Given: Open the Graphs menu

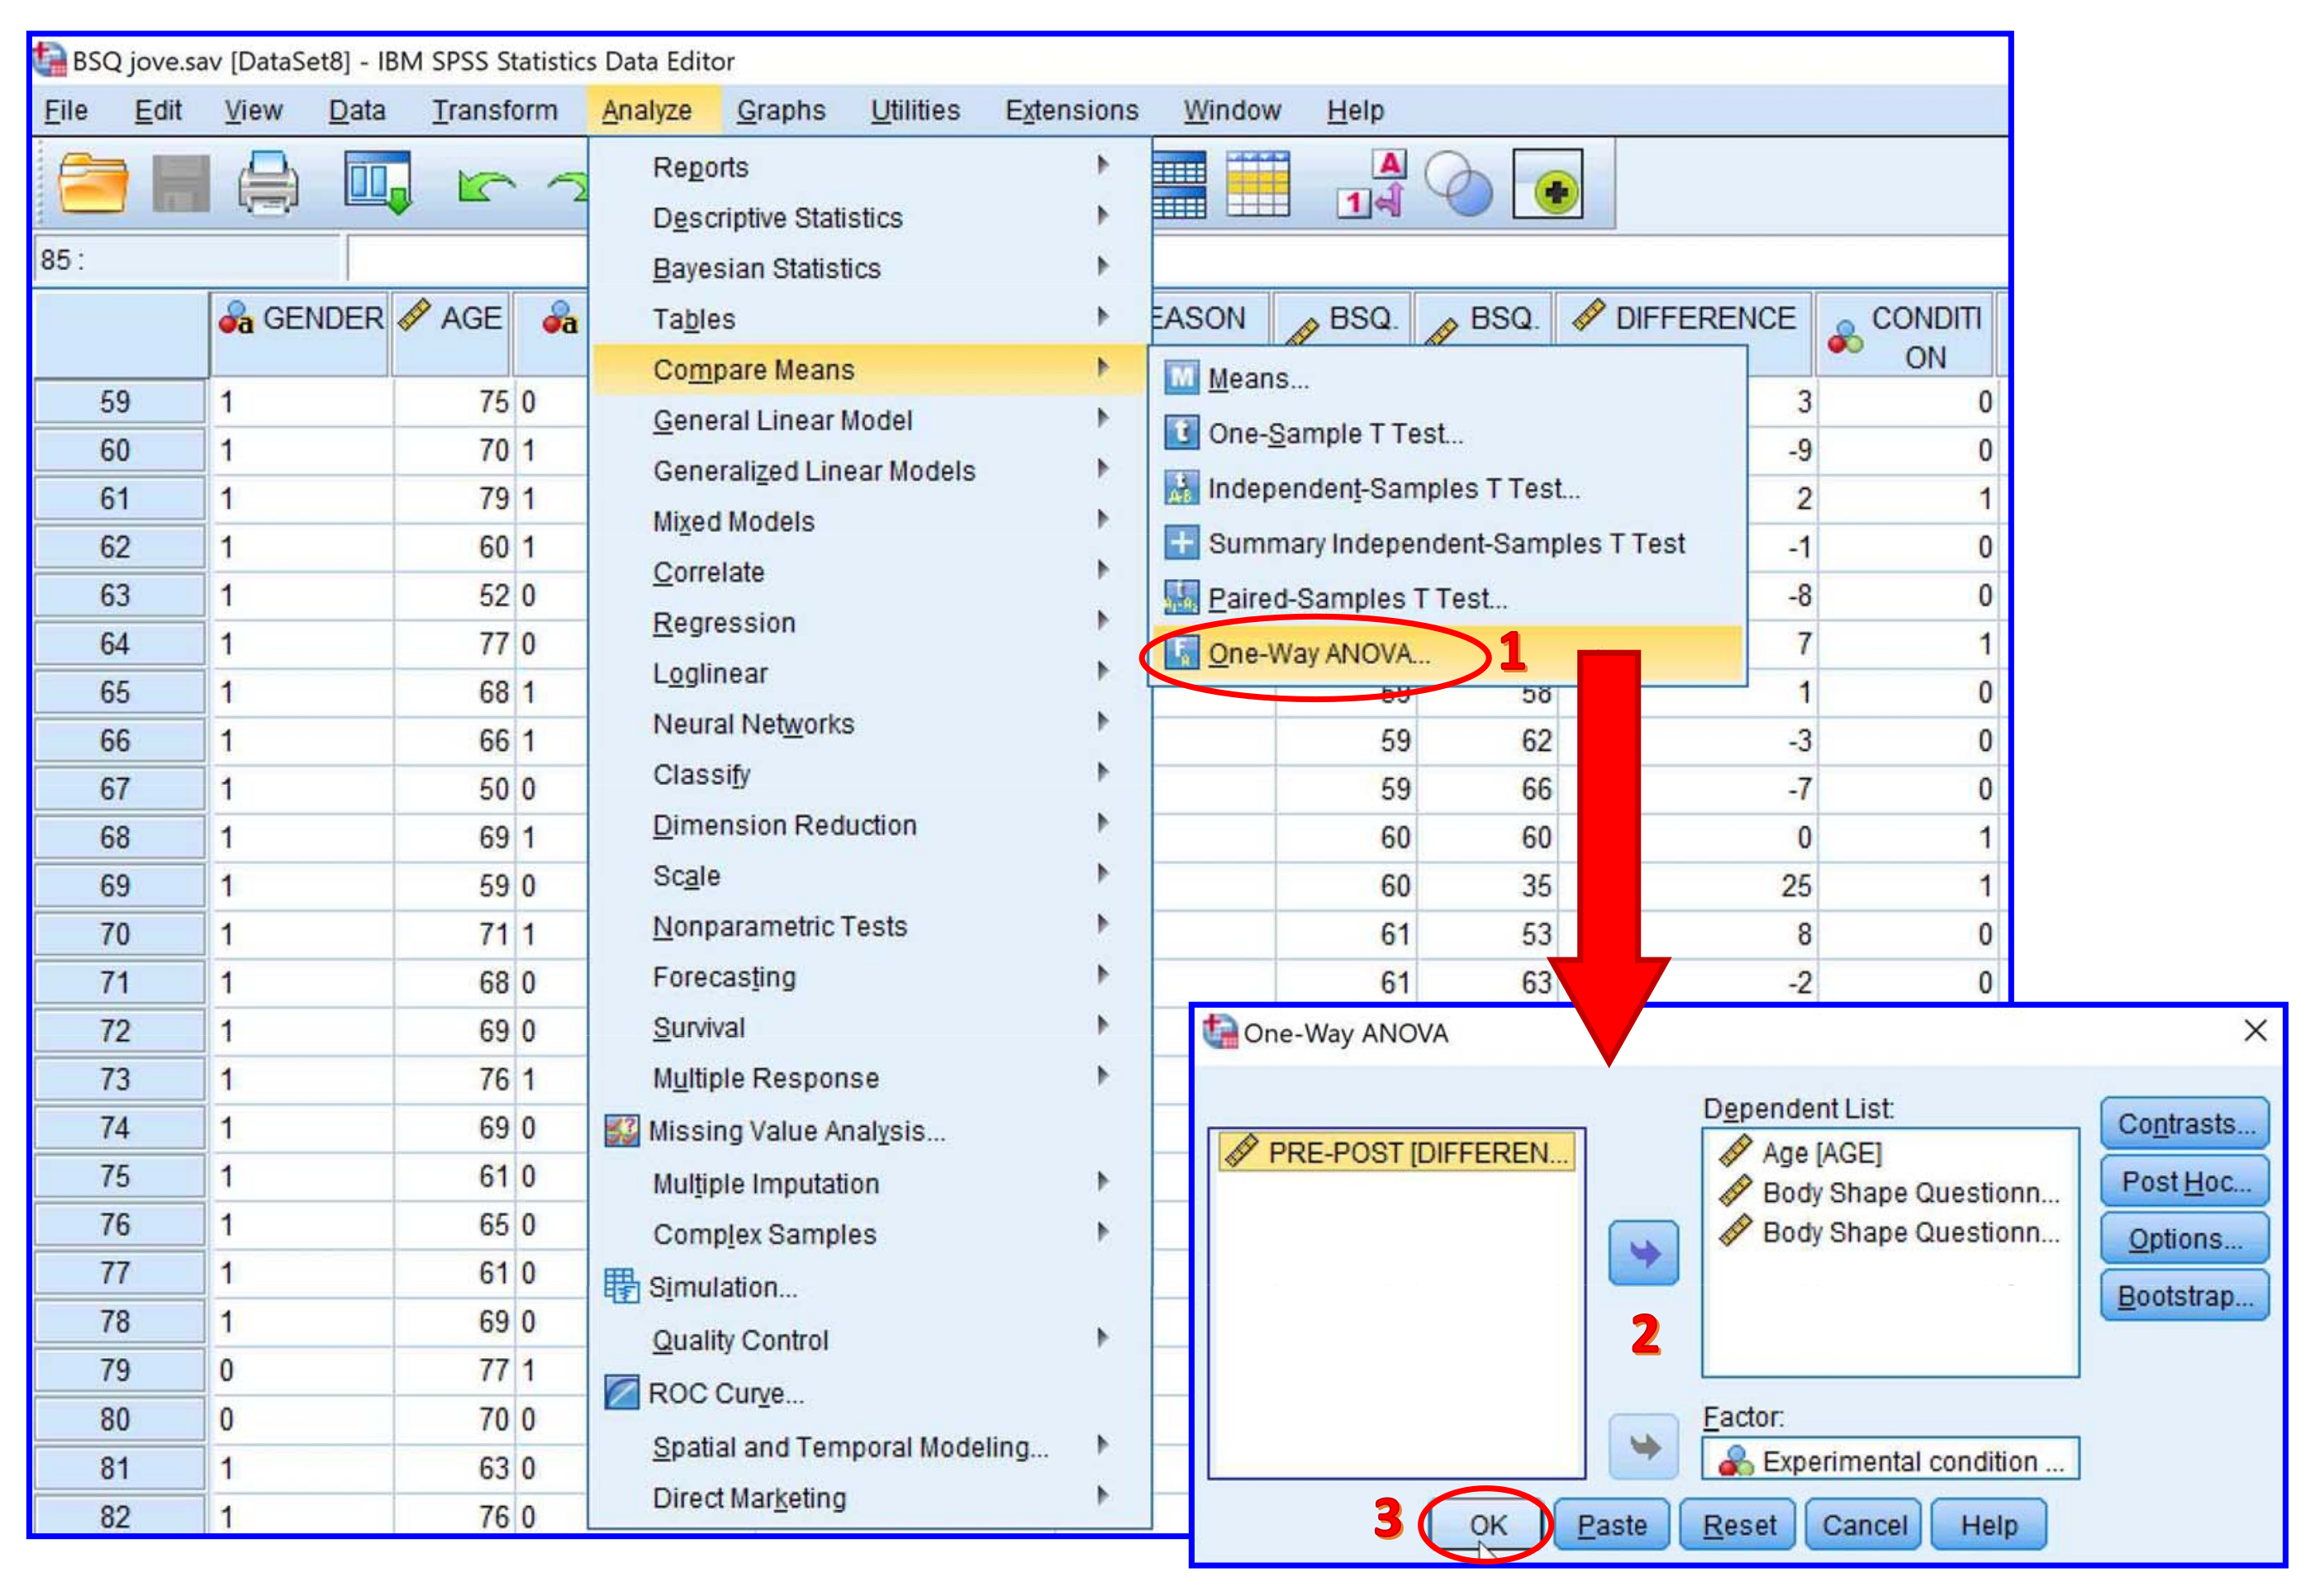Looking at the screenshot, I should (x=780, y=110).
